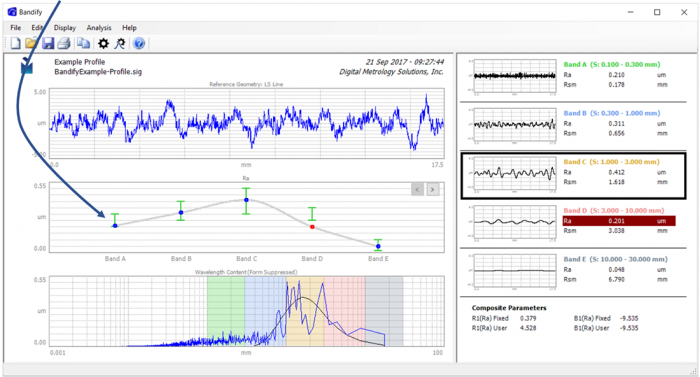Image resolution: width=700 pixels, height=377 pixels.
Task: Click Band D axis label
Action: click(312, 259)
